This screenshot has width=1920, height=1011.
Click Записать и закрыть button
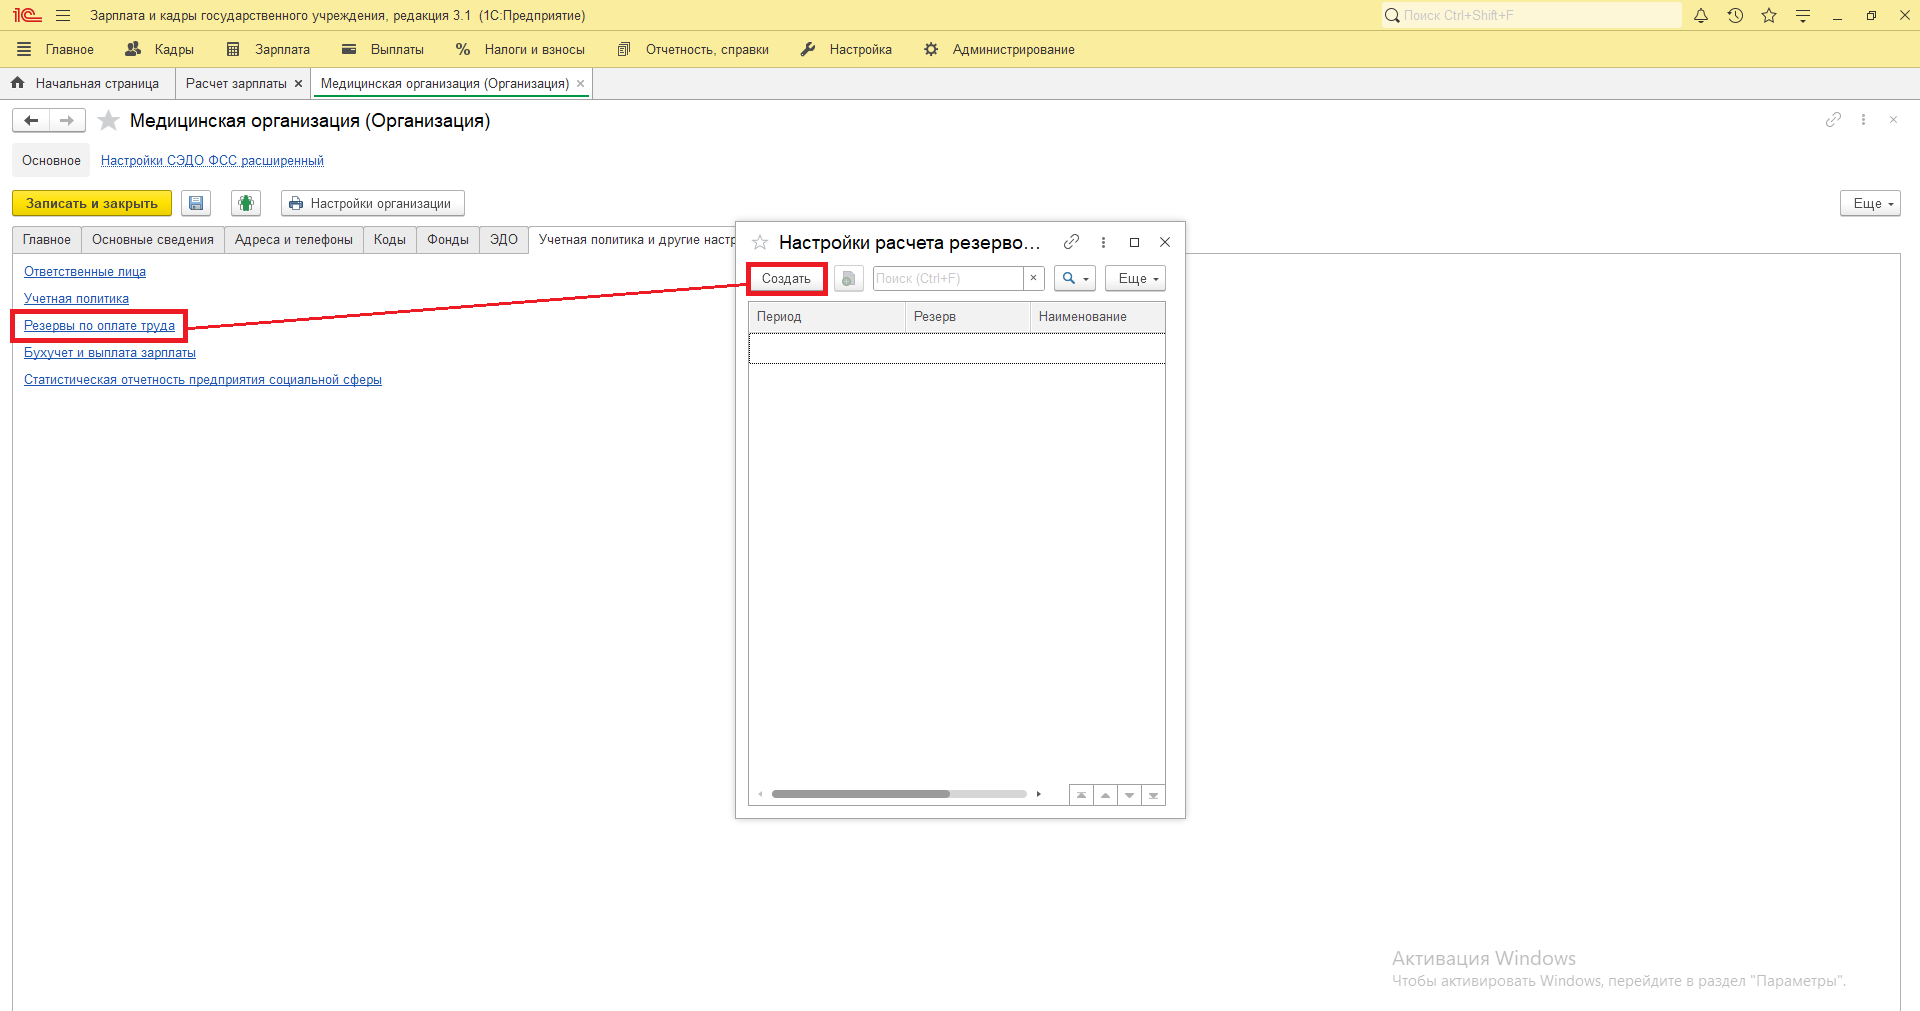[92, 203]
